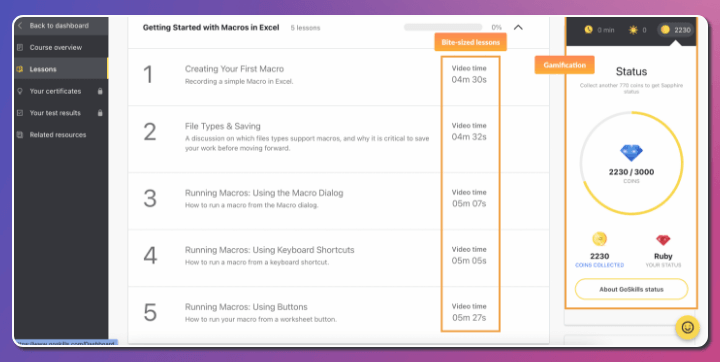Viewport: 720px width, 362px height.
Task: Click the lesson number 3
Action: (150, 198)
